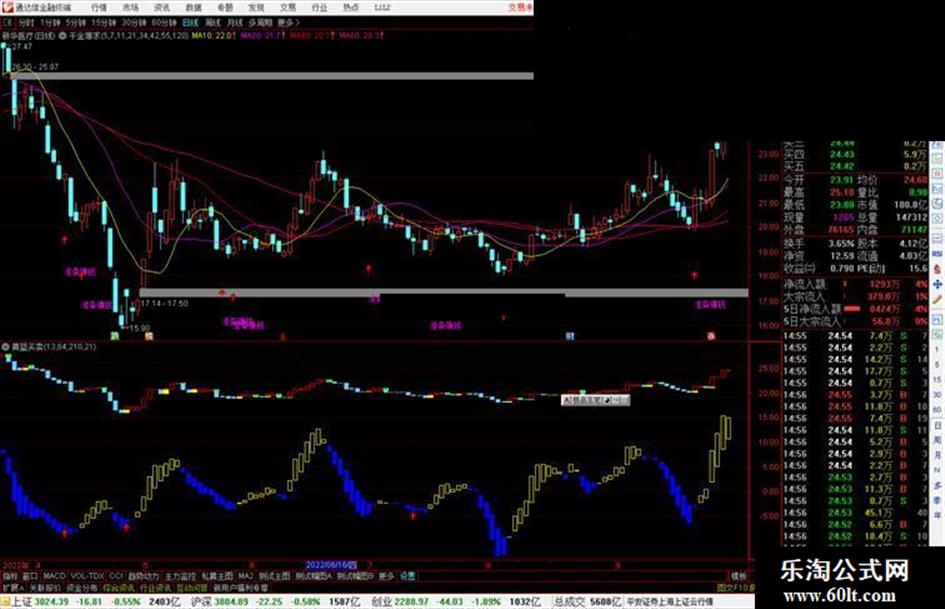The image size is (945, 609).
Task: Click the 沪深 index value 3804.89
Action: 231,601
